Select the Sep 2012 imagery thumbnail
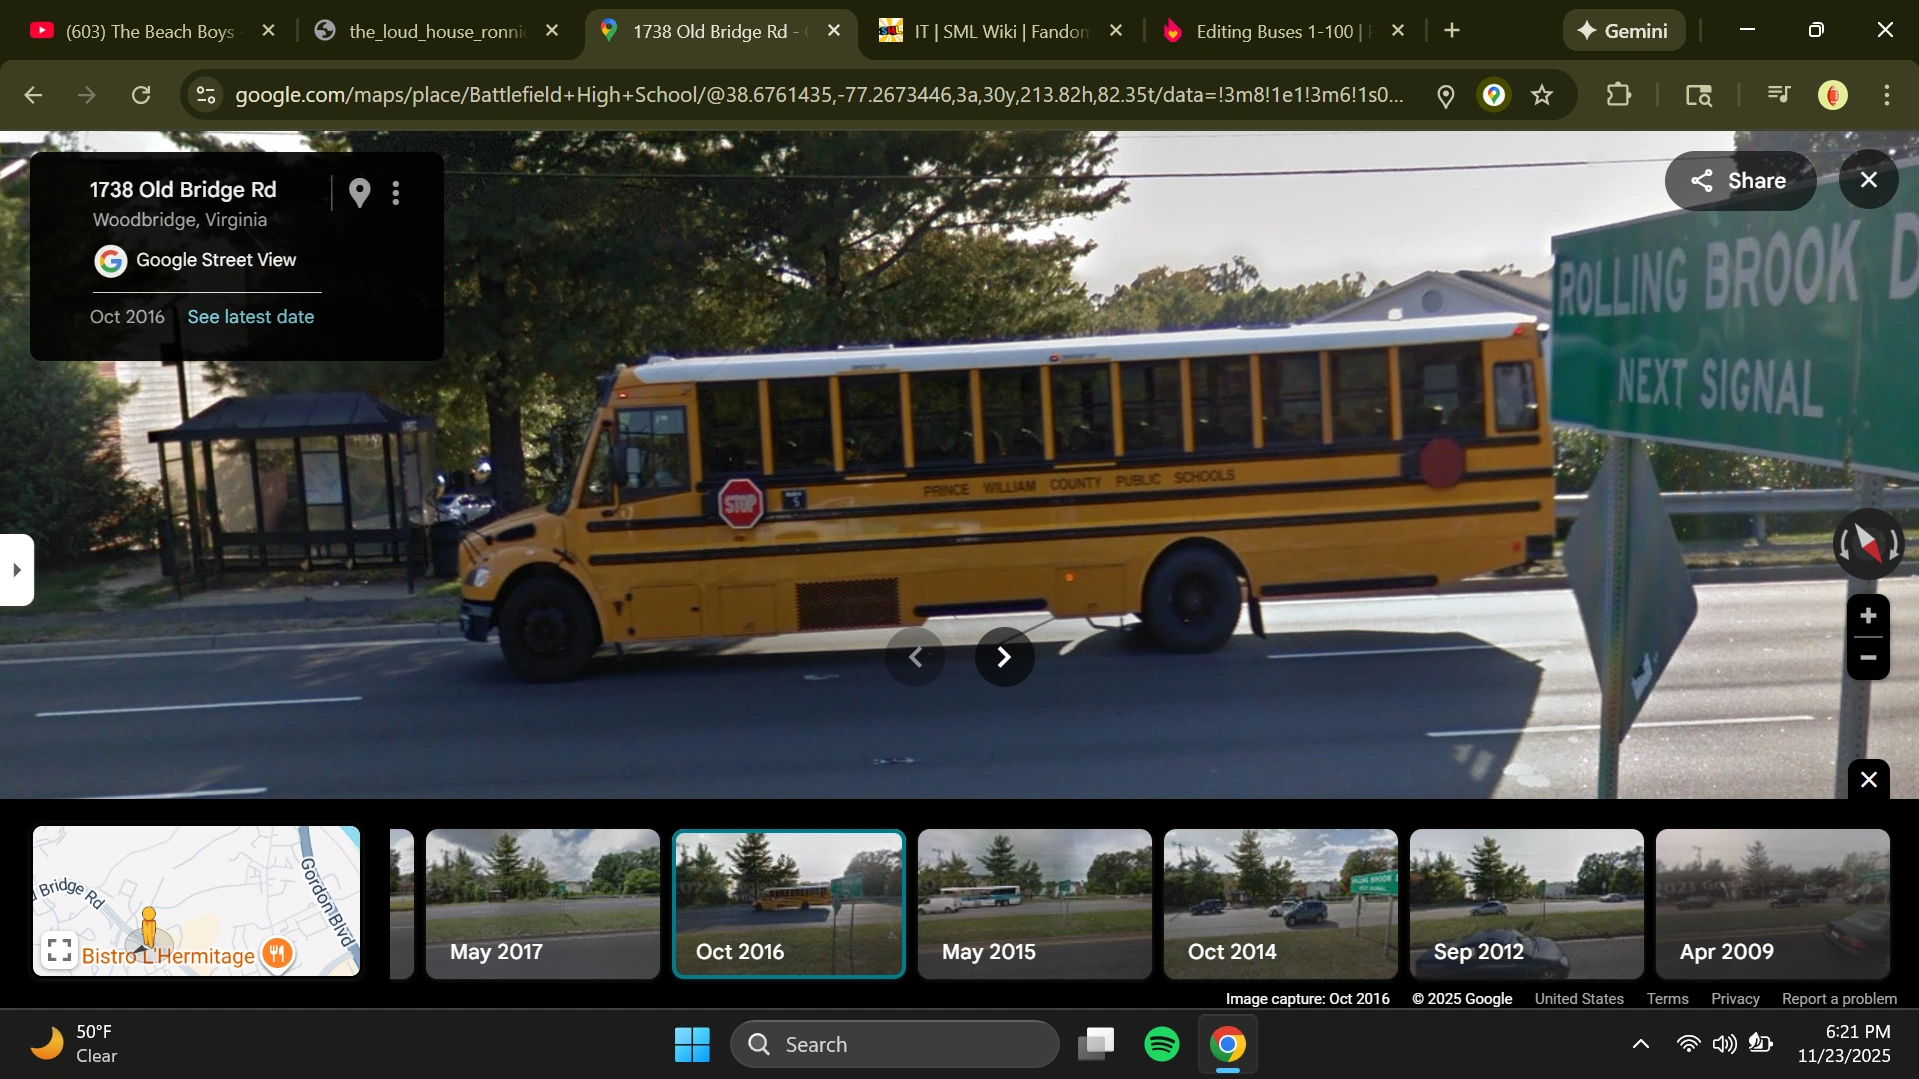This screenshot has width=1919, height=1079. 1527,904
